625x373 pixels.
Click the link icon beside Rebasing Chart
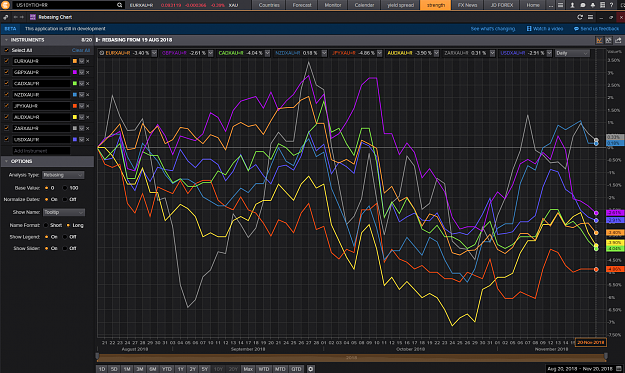(x=6, y=17)
